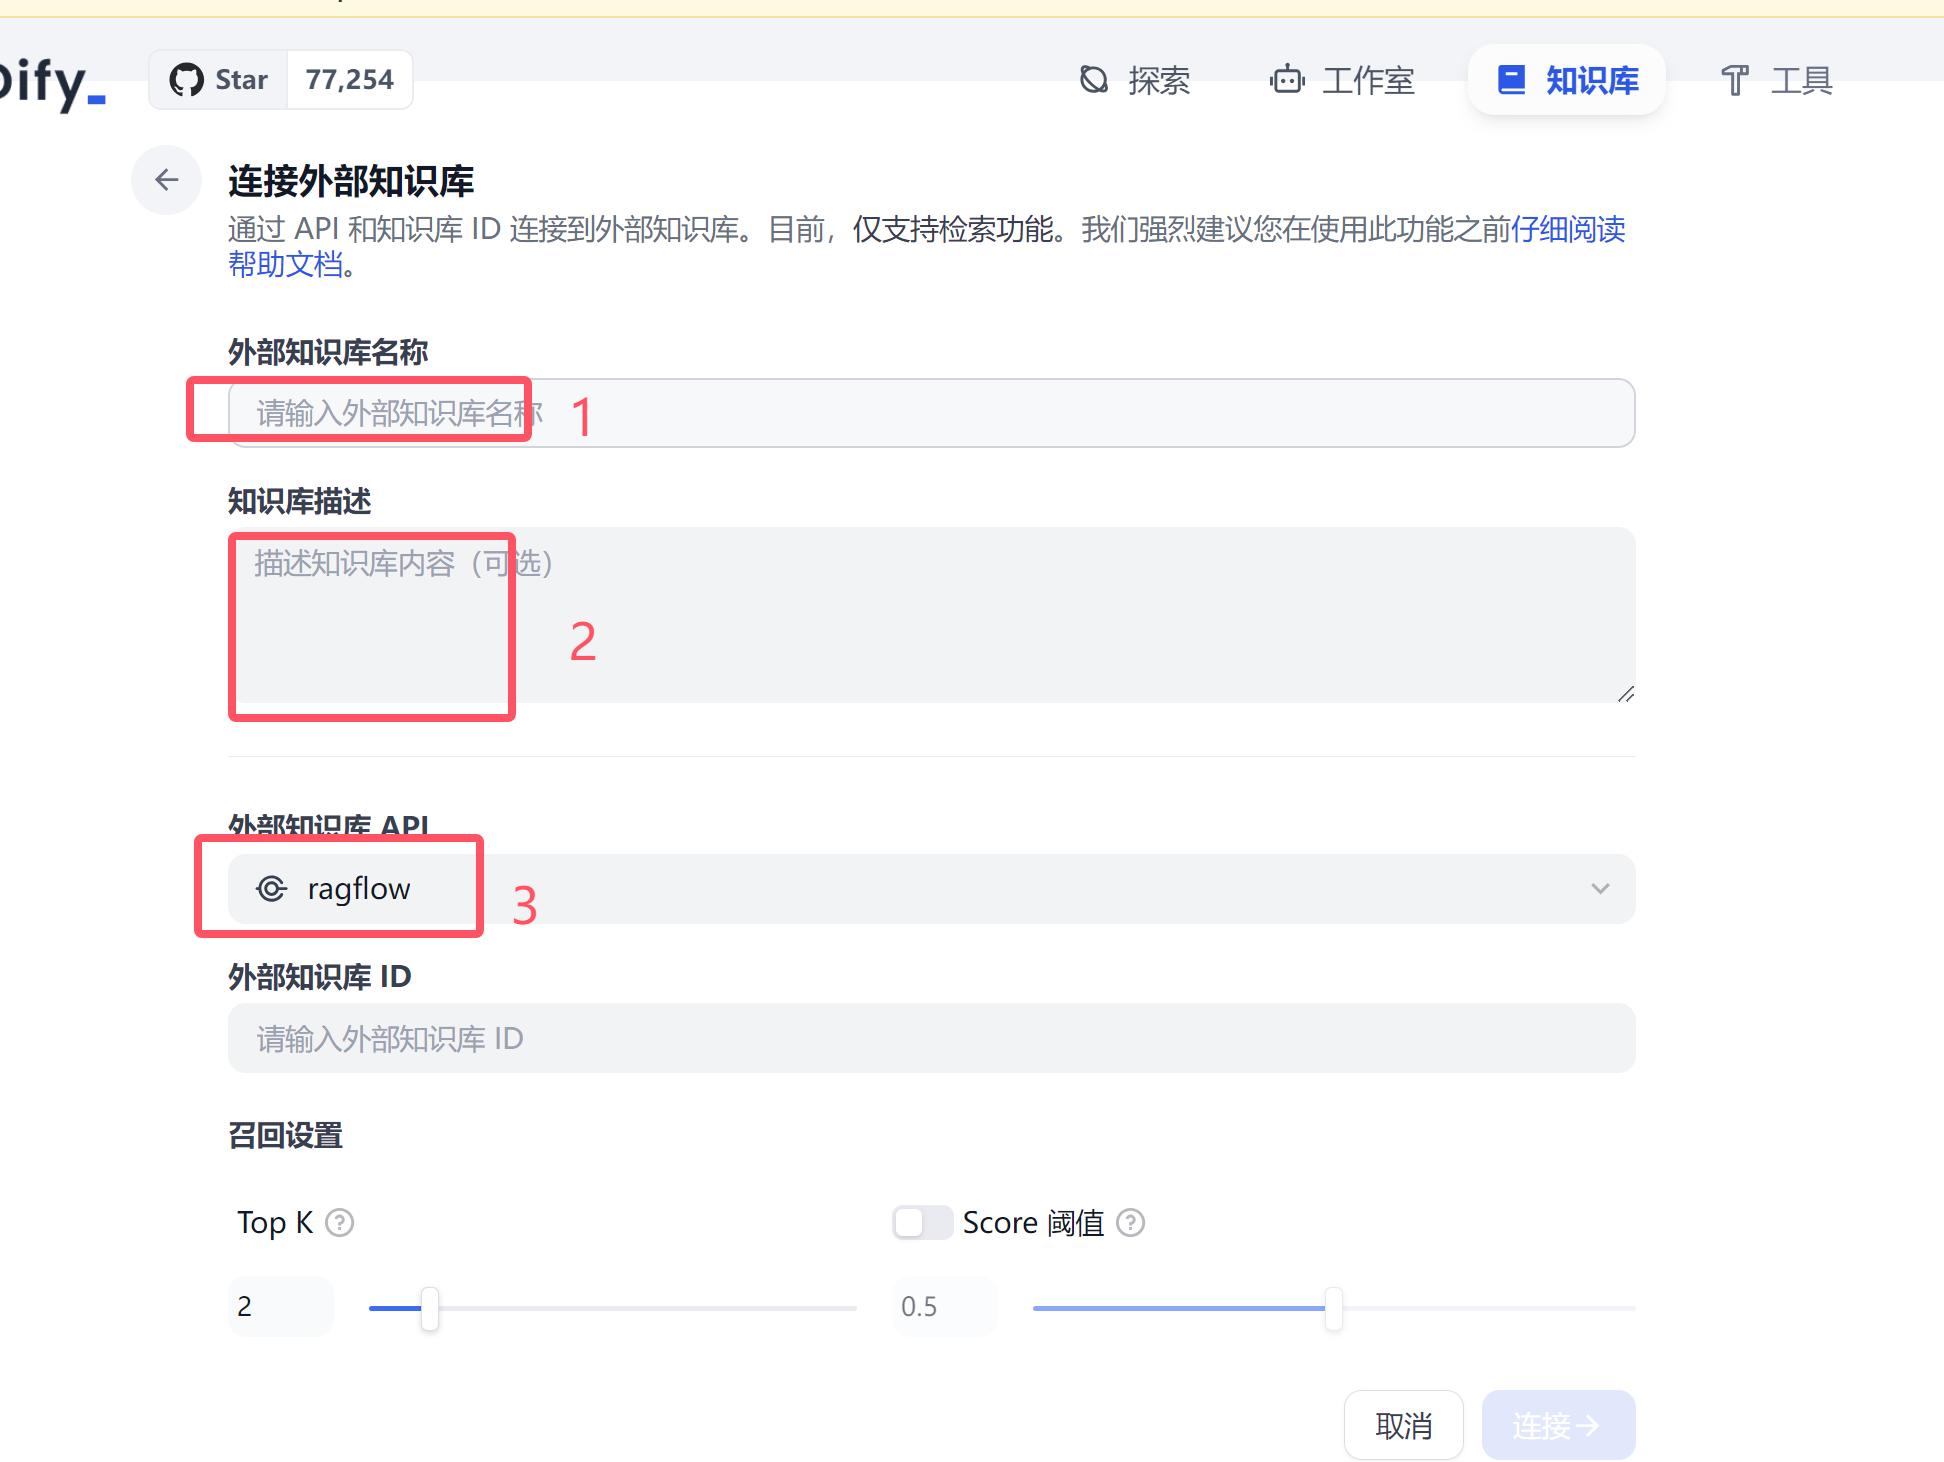Viewport: 1944px width, 1462px height.
Task: Click the 77,254 star count
Action: pos(350,80)
